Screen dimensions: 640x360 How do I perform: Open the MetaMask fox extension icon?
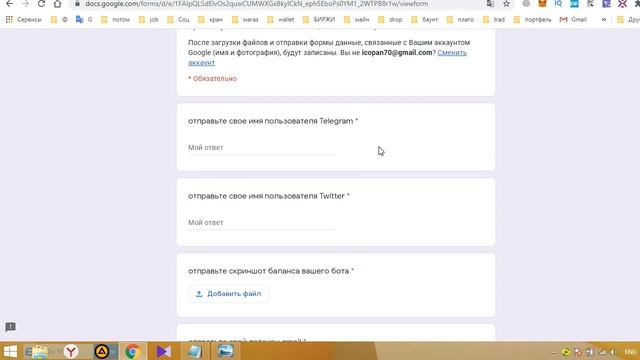(x=542, y=4)
